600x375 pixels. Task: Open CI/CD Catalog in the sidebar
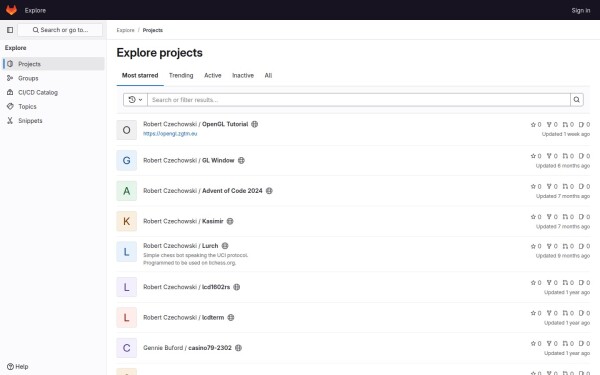pos(54,92)
